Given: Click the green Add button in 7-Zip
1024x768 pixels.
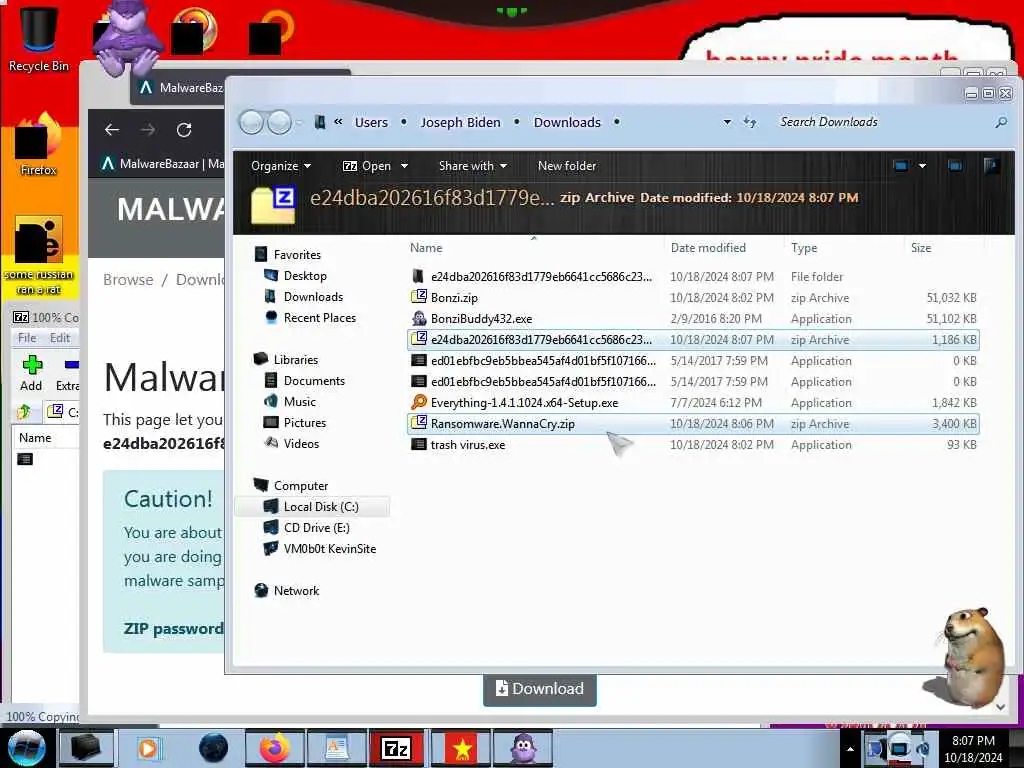Looking at the screenshot, I should click(x=31, y=373).
